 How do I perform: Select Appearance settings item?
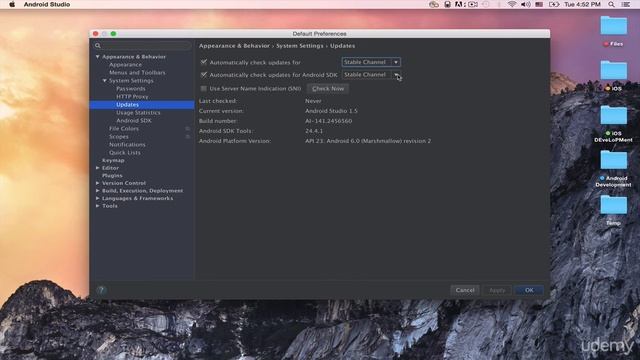pos(125,64)
